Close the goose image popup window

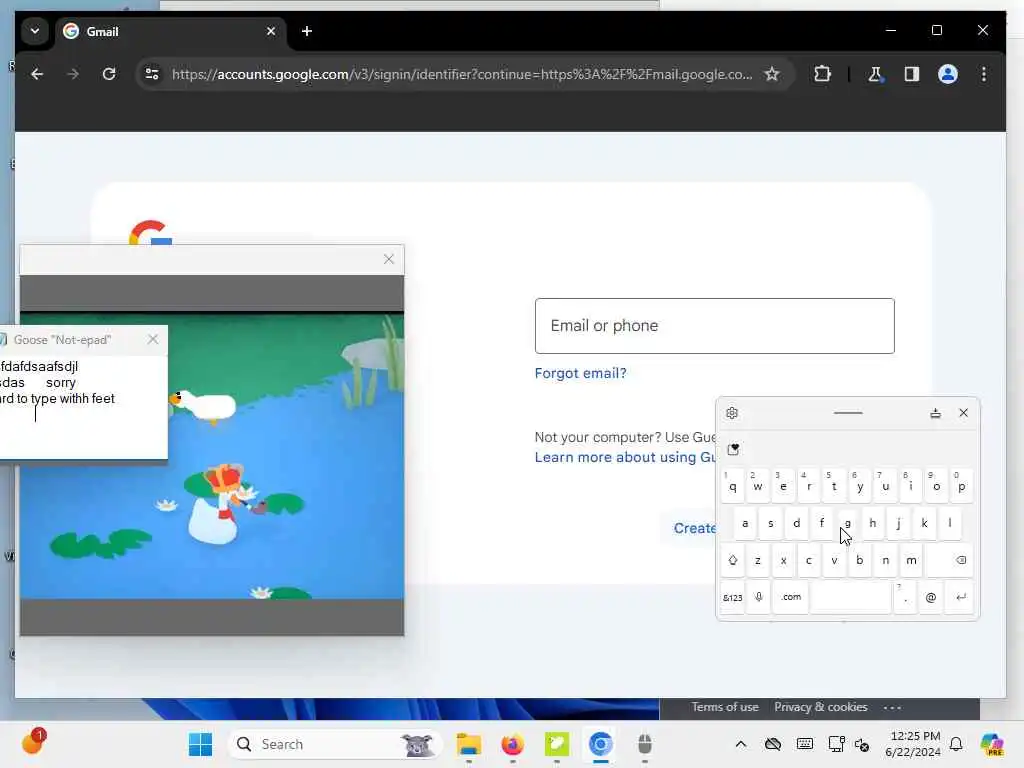(x=389, y=259)
